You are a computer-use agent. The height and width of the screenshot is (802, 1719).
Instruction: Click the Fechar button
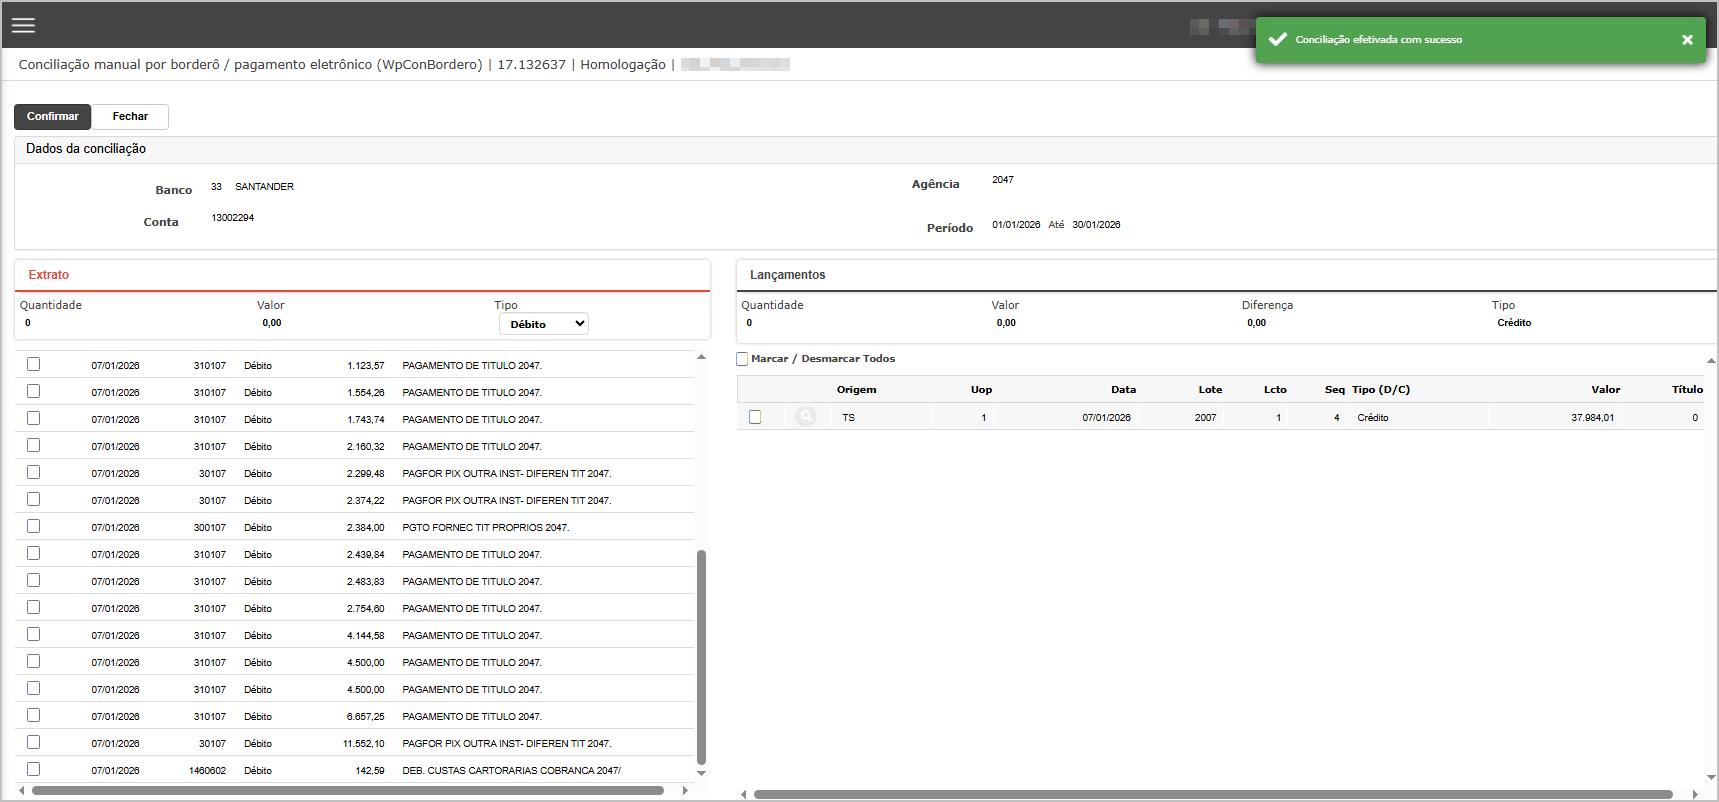click(130, 117)
